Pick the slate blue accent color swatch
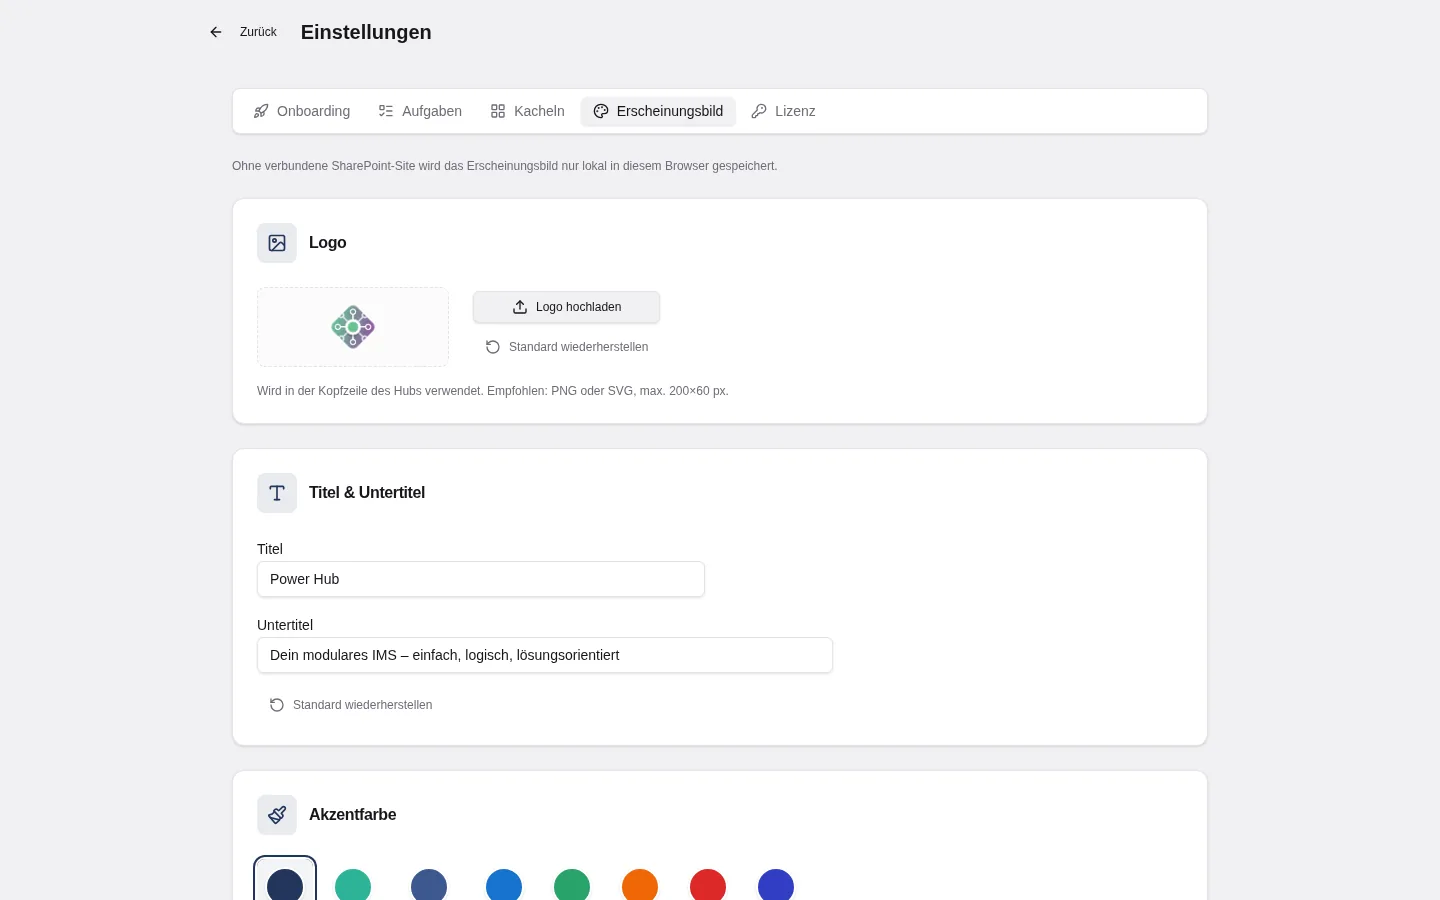 click(x=429, y=885)
